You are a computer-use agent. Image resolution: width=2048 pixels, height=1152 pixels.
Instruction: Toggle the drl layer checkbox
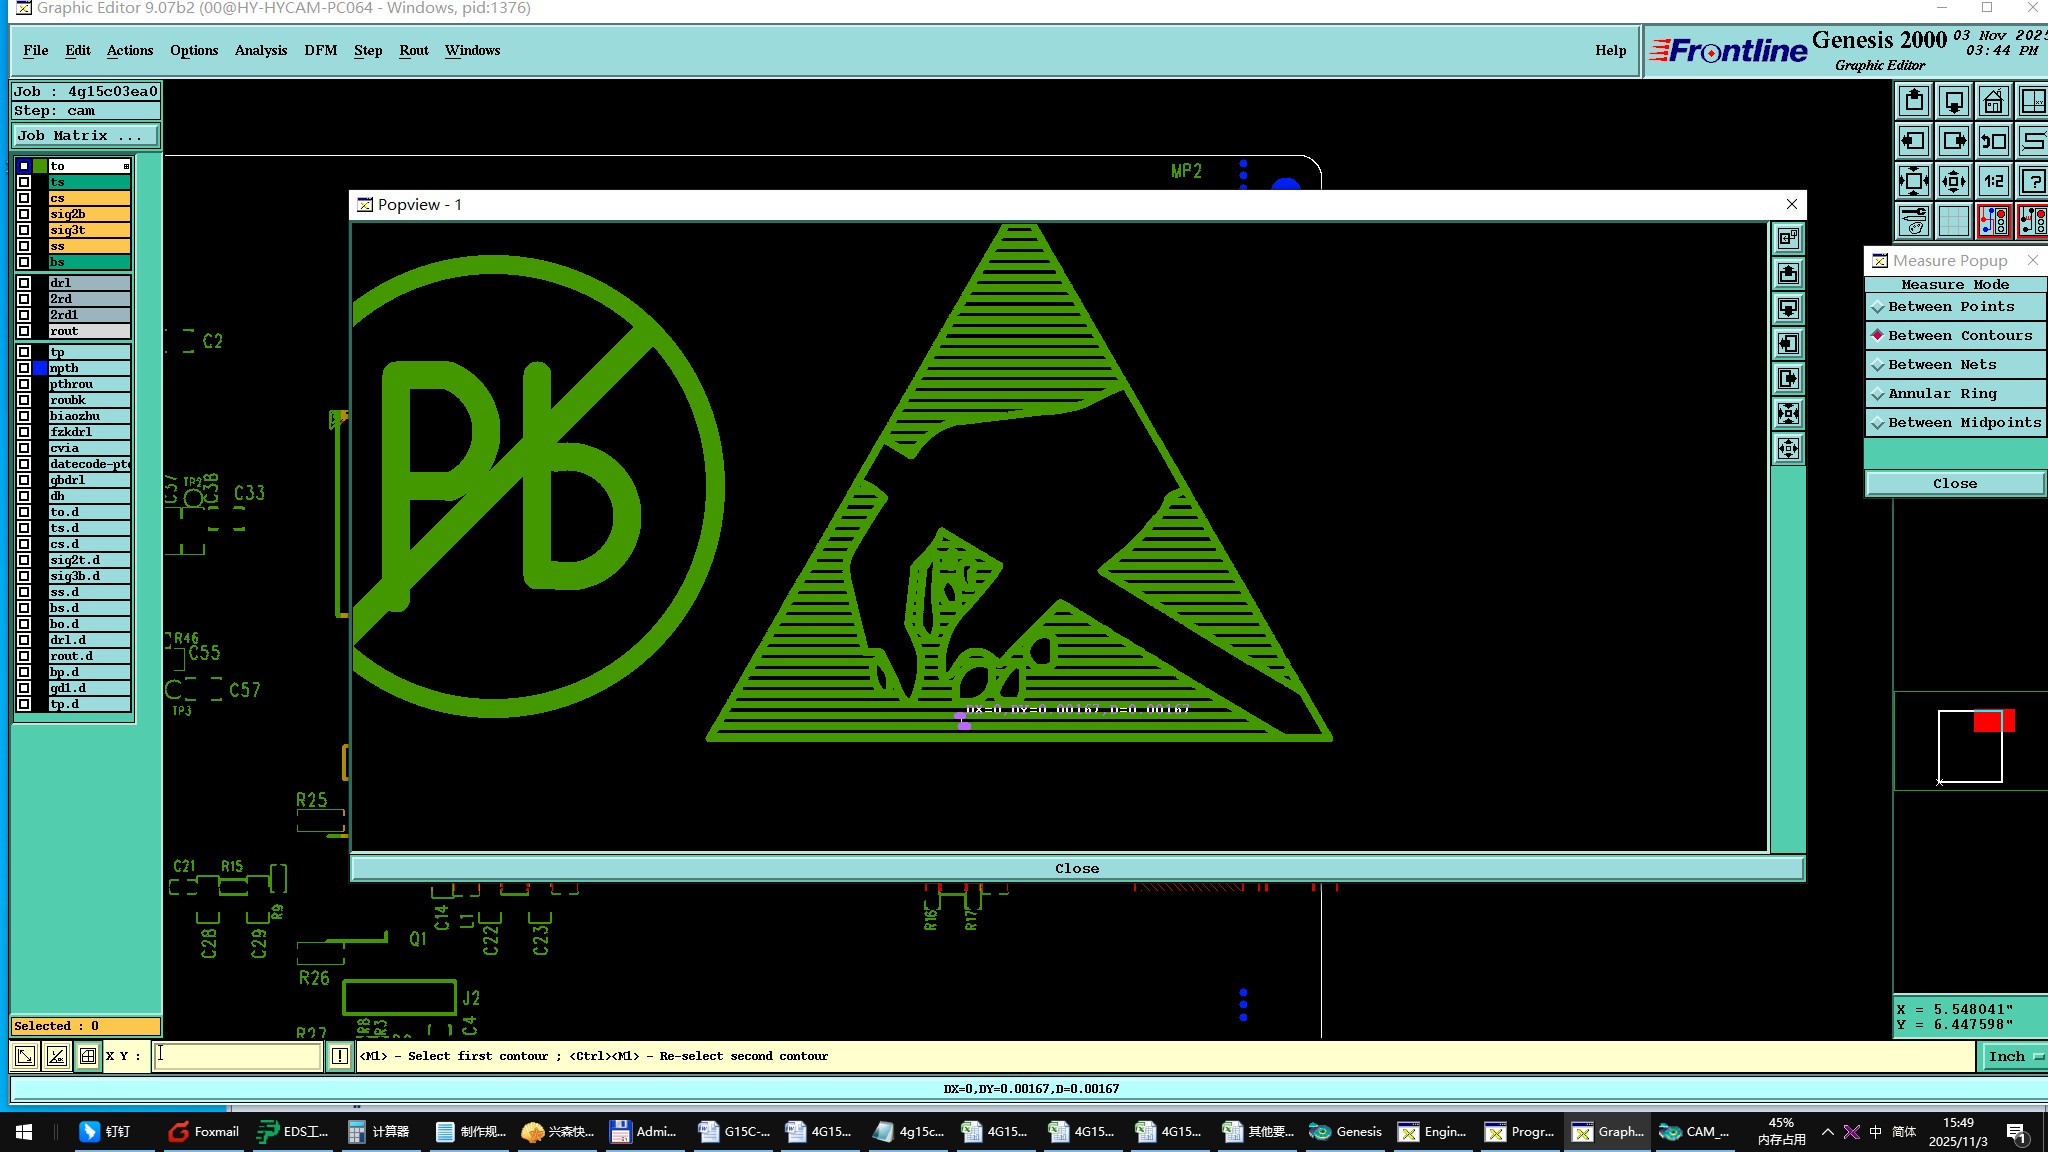coord(24,283)
